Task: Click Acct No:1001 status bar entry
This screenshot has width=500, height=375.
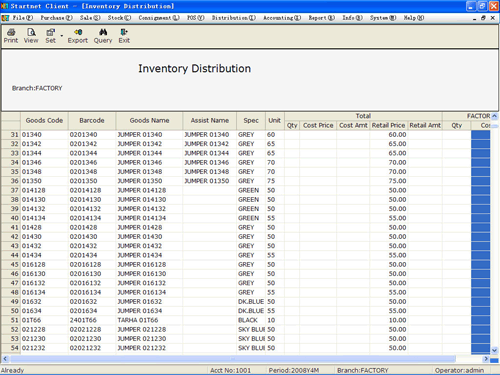Action: [x=230, y=370]
